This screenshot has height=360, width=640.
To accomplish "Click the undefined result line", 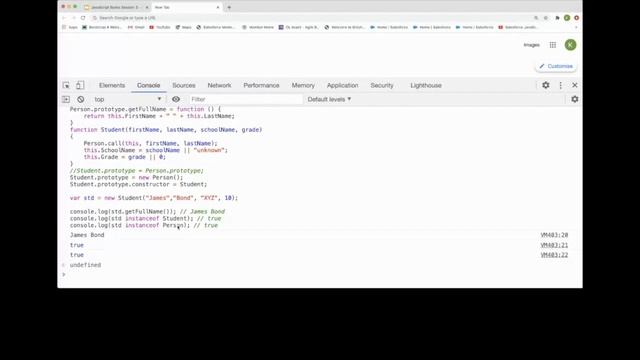I will [x=85, y=265].
